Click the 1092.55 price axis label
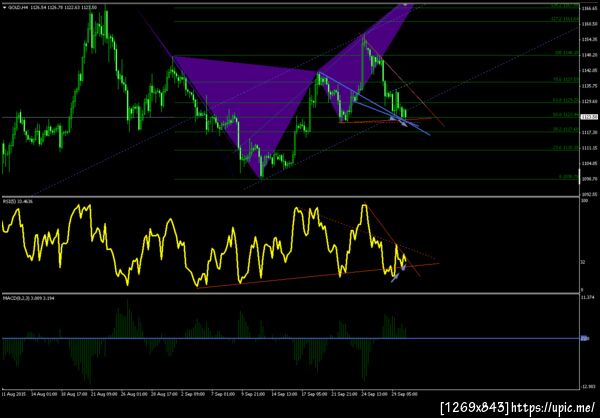 [588, 194]
